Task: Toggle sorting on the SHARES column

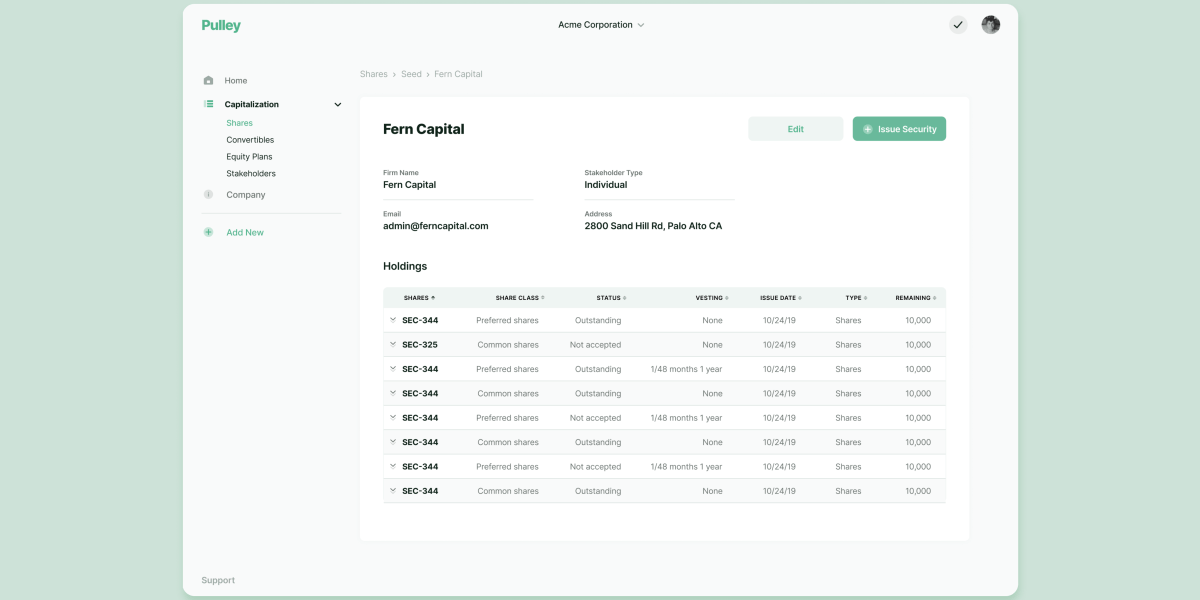Action: click(434, 297)
